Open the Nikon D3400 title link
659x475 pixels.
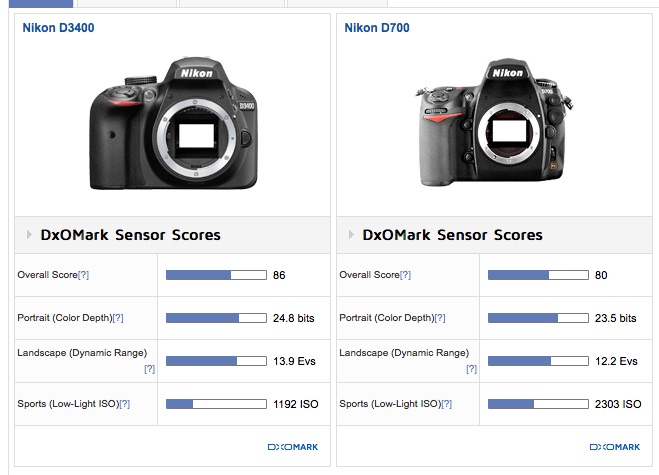click(58, 28)
